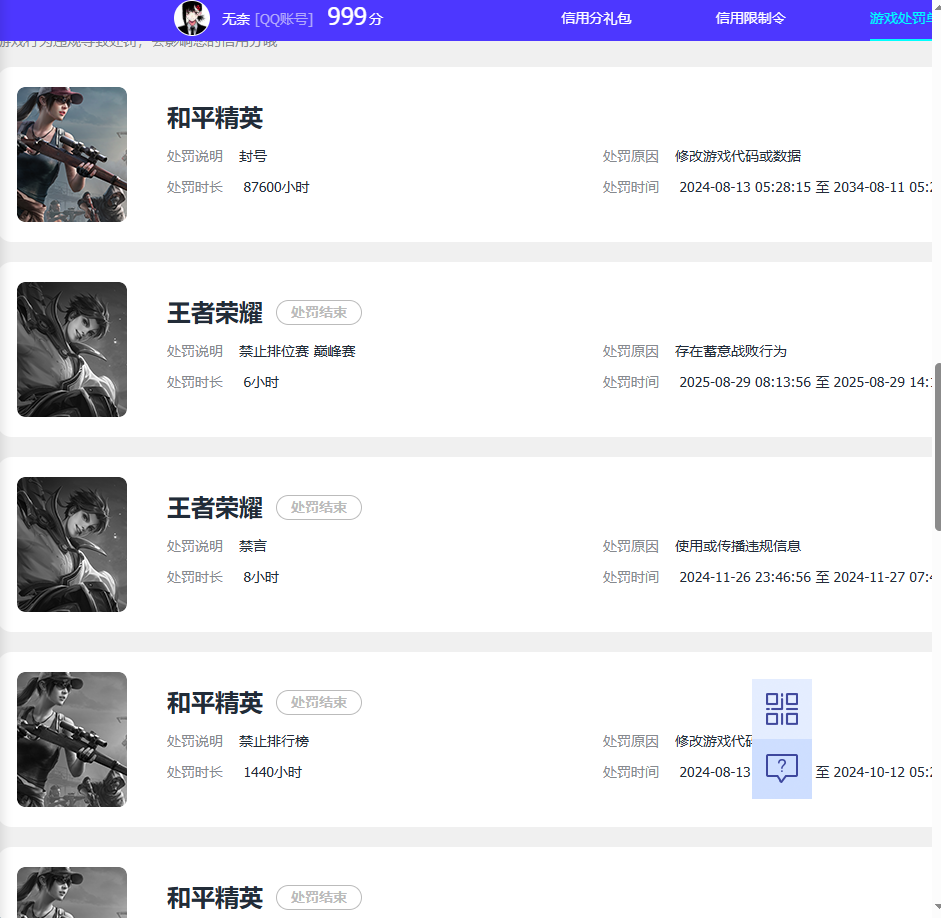Click time range starting 2024-08-13 05:28:15
Screen dimensions: 941x918
(805, 187)
